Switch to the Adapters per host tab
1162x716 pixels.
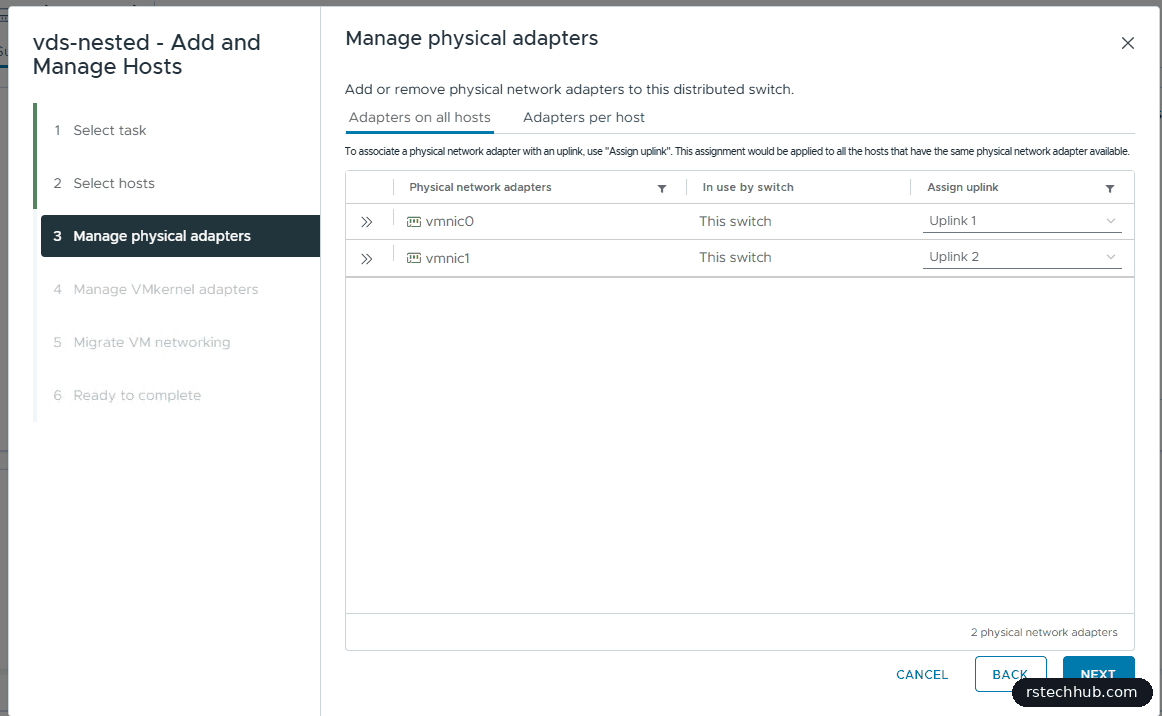[x=583, y=117]
